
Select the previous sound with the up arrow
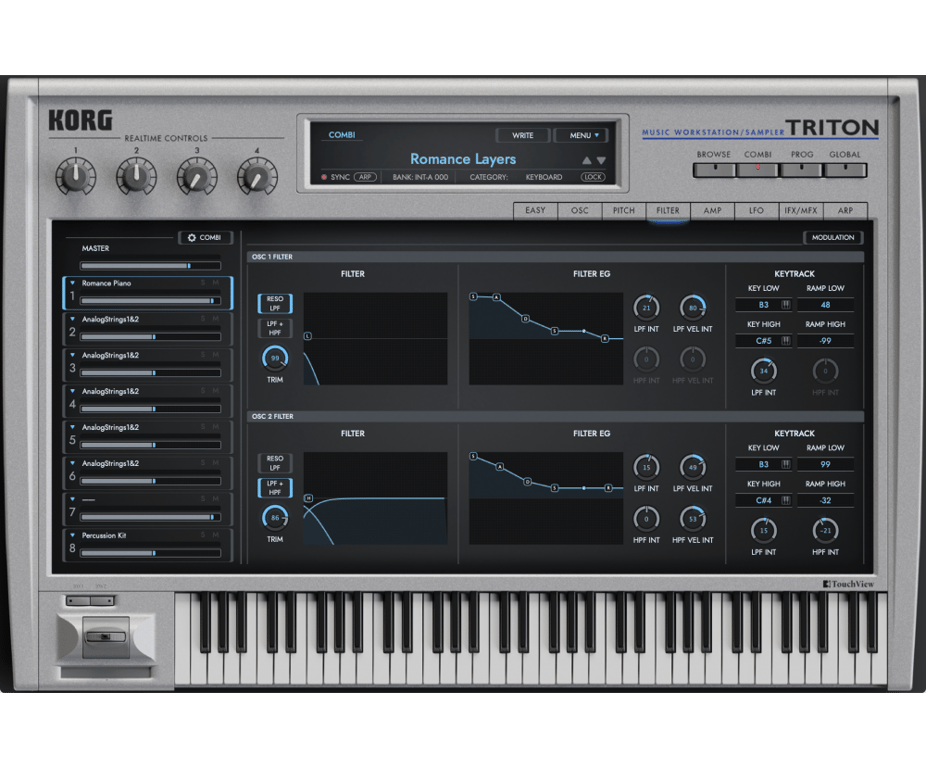[x=586, y=160]
